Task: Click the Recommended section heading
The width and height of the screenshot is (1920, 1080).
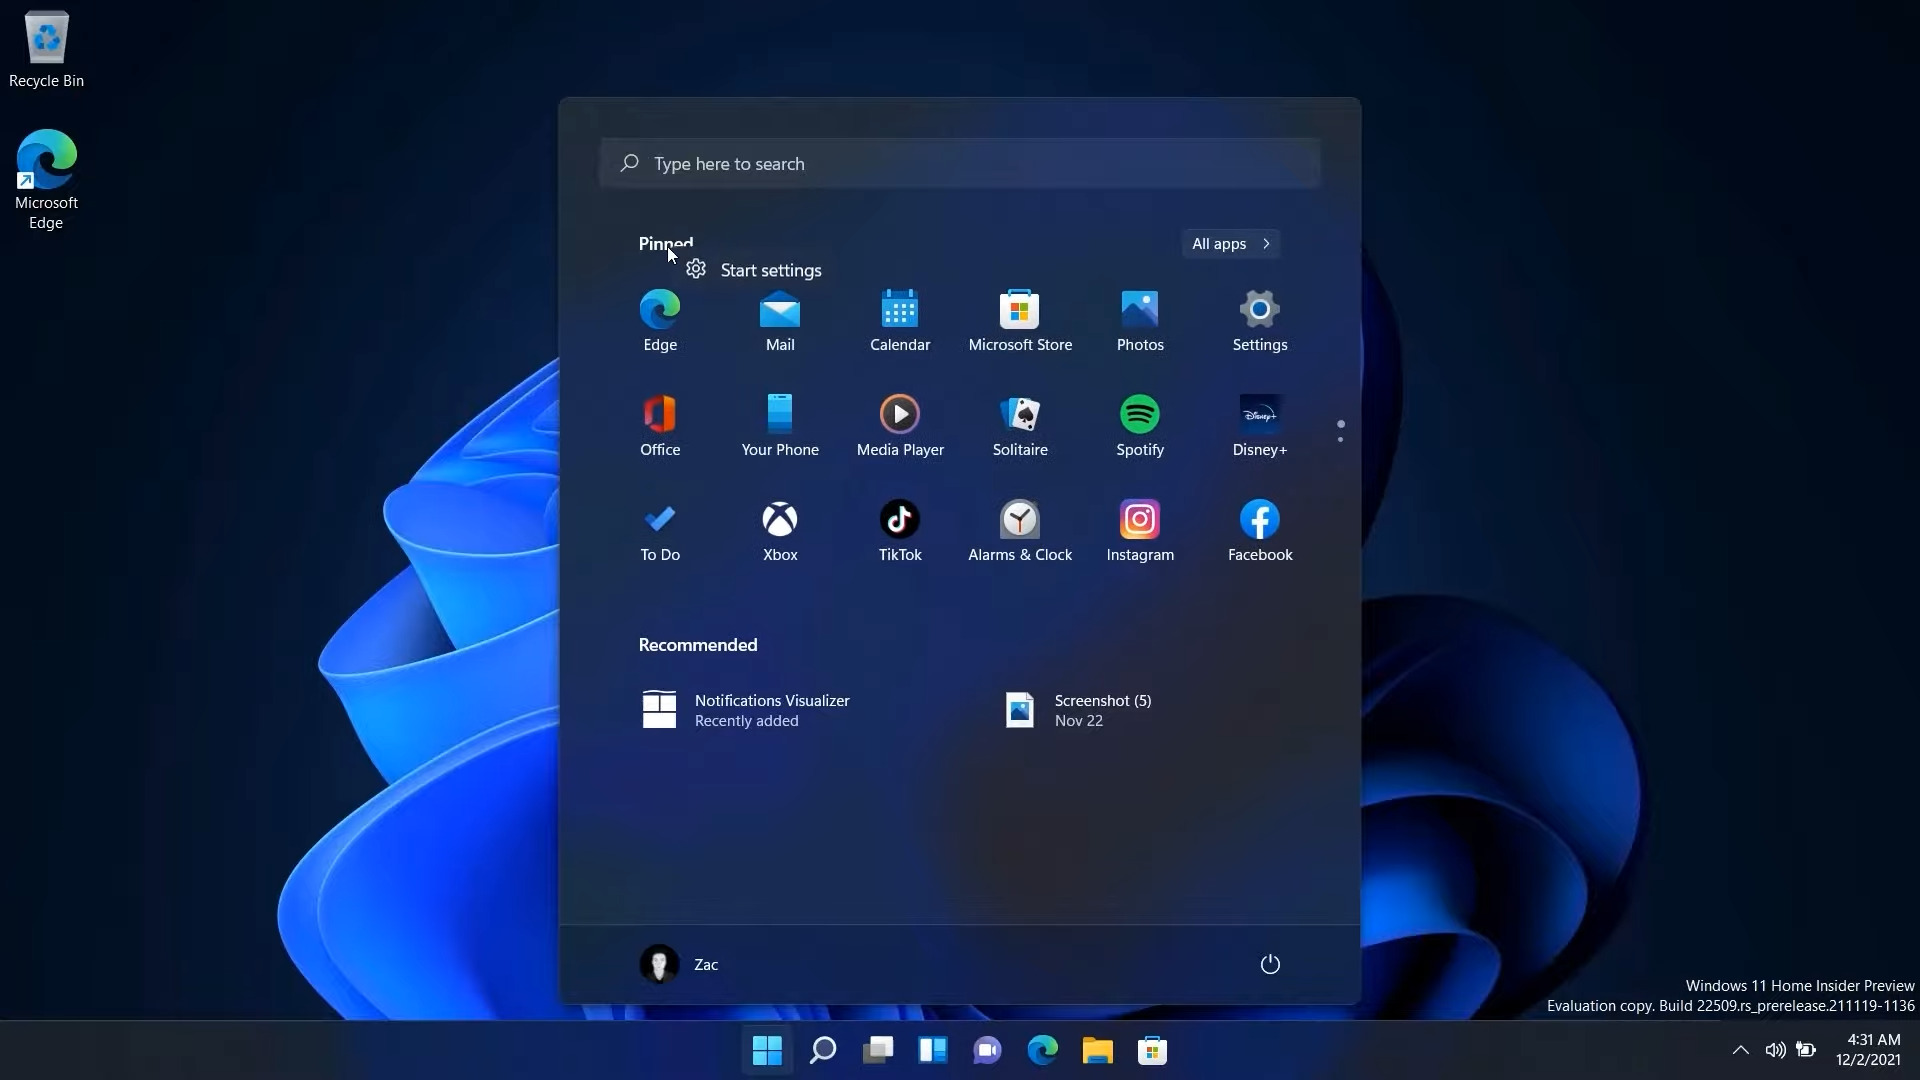Action: click(x=698, y=645)
